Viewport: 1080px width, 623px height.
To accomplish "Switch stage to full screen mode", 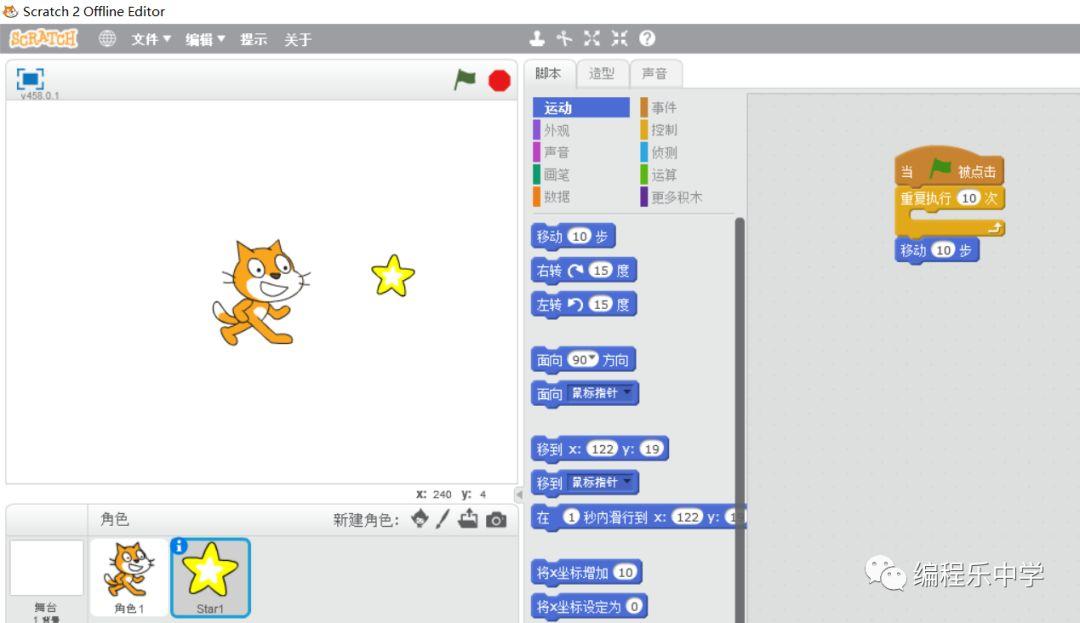I will pos(30,79).
